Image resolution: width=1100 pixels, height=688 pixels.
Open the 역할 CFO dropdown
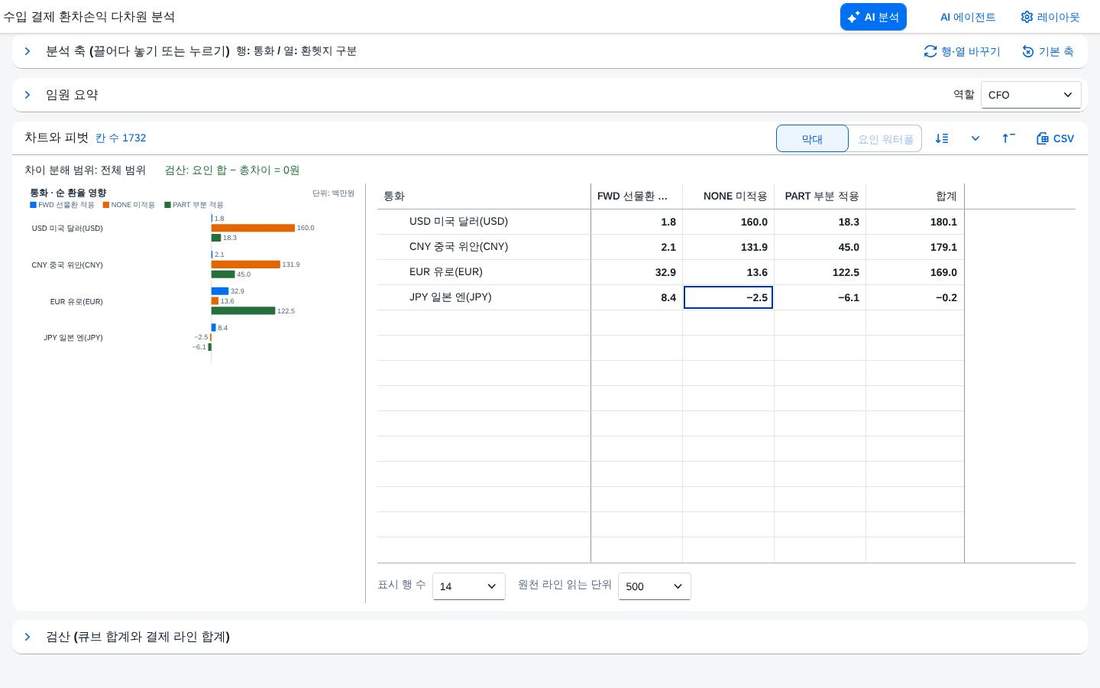pyautogui.click(x=1031, y=95)
